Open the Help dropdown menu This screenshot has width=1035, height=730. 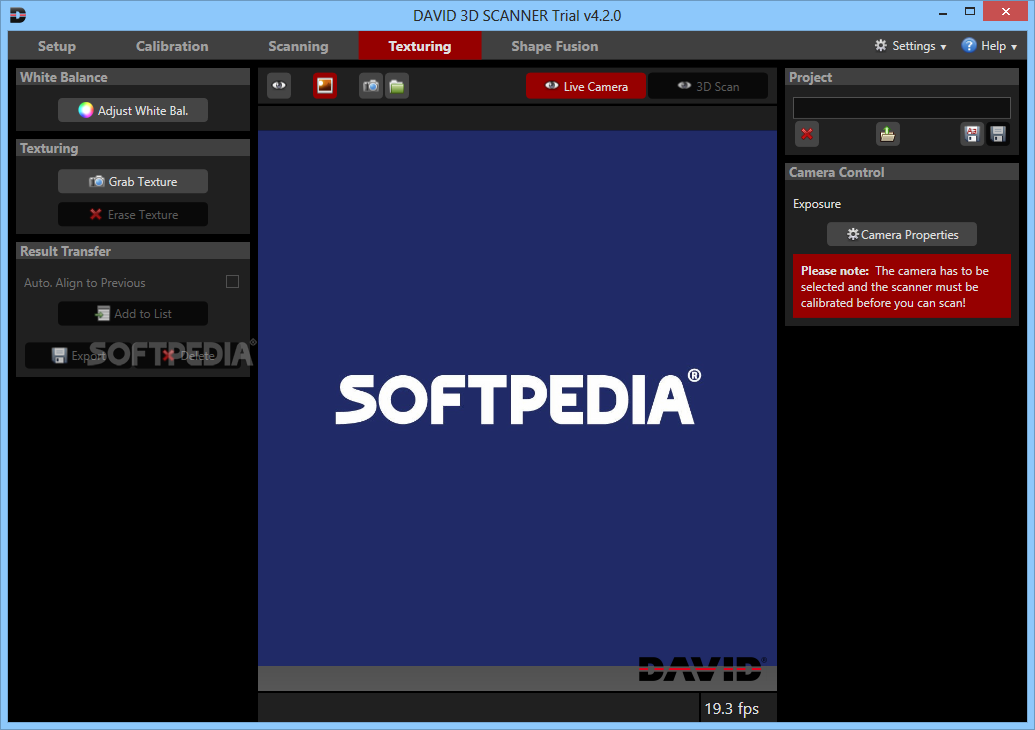[x=989, y=46]
